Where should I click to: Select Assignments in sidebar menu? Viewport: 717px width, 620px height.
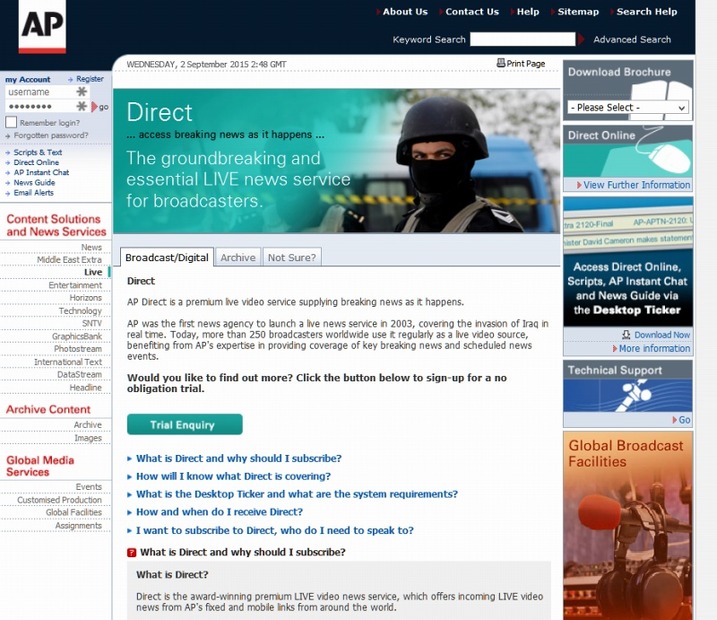(x=78, y=526)
